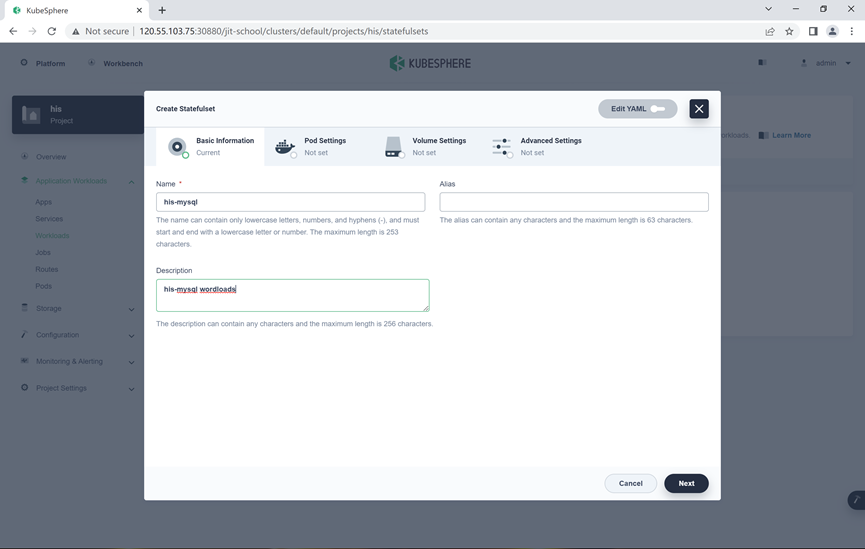Click the Cancel button

(x=631, y=483)
